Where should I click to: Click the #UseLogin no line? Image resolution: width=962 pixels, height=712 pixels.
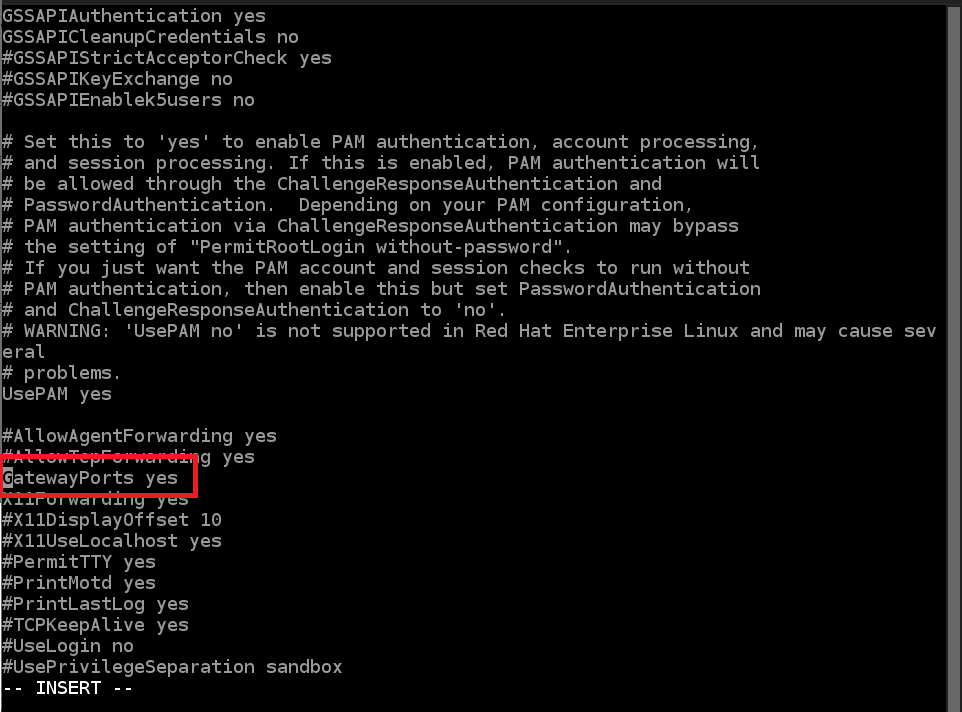pyautogui.click(x=68, y=646)
